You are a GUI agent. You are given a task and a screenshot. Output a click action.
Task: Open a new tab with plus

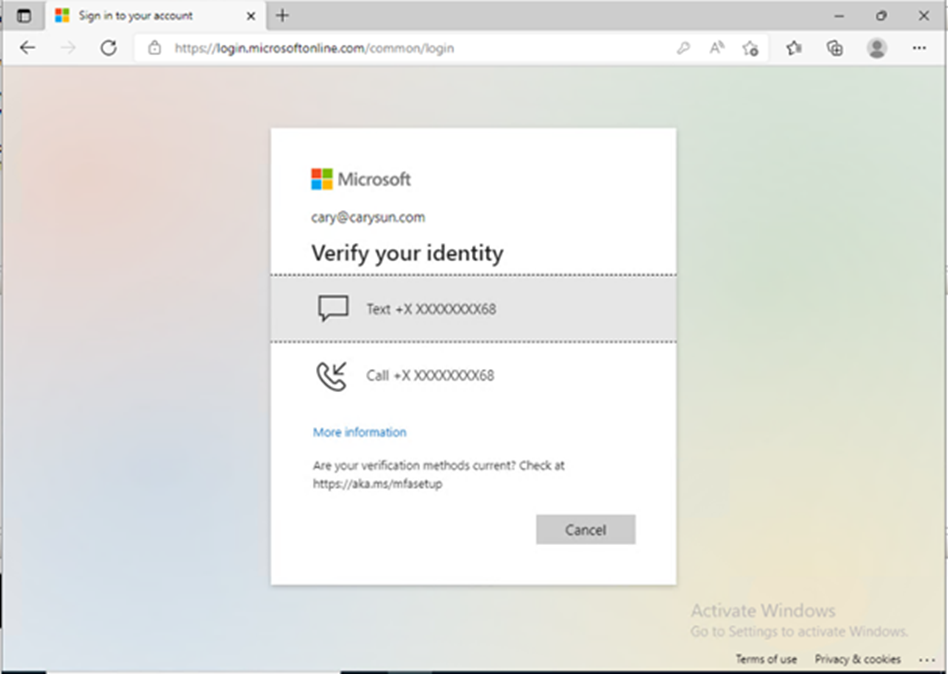282,16
